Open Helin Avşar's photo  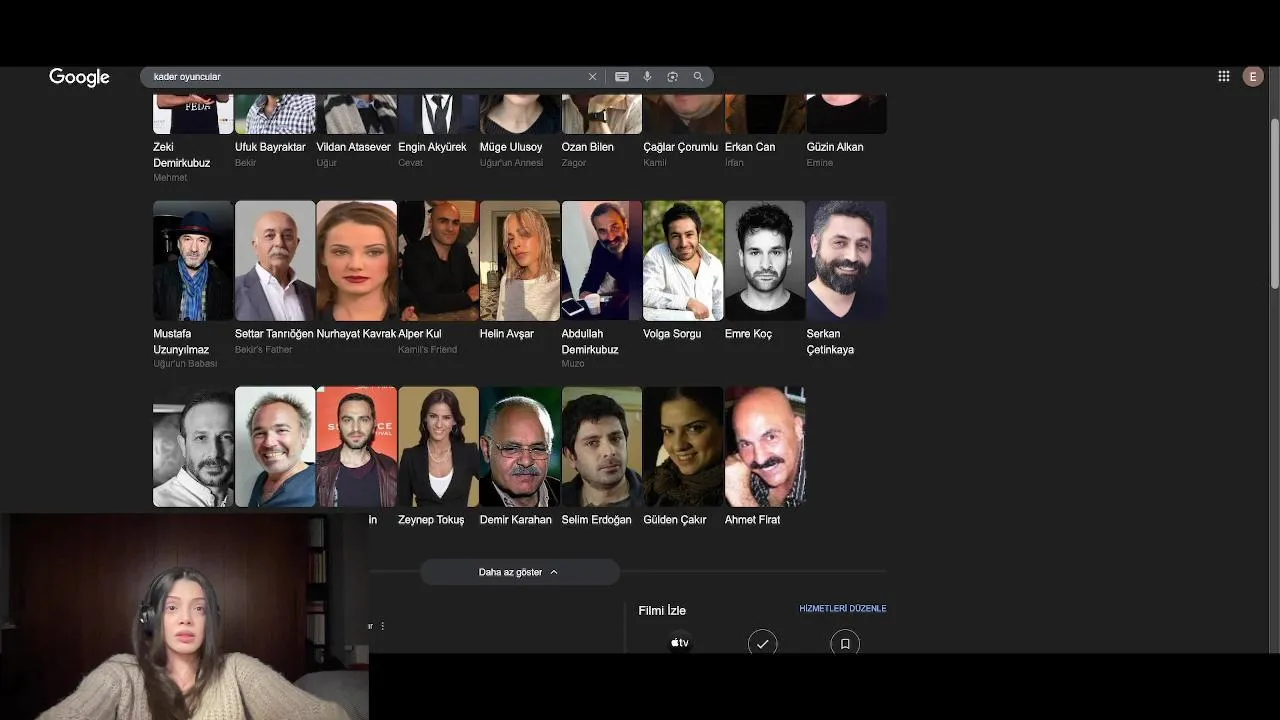pos(520,261)
